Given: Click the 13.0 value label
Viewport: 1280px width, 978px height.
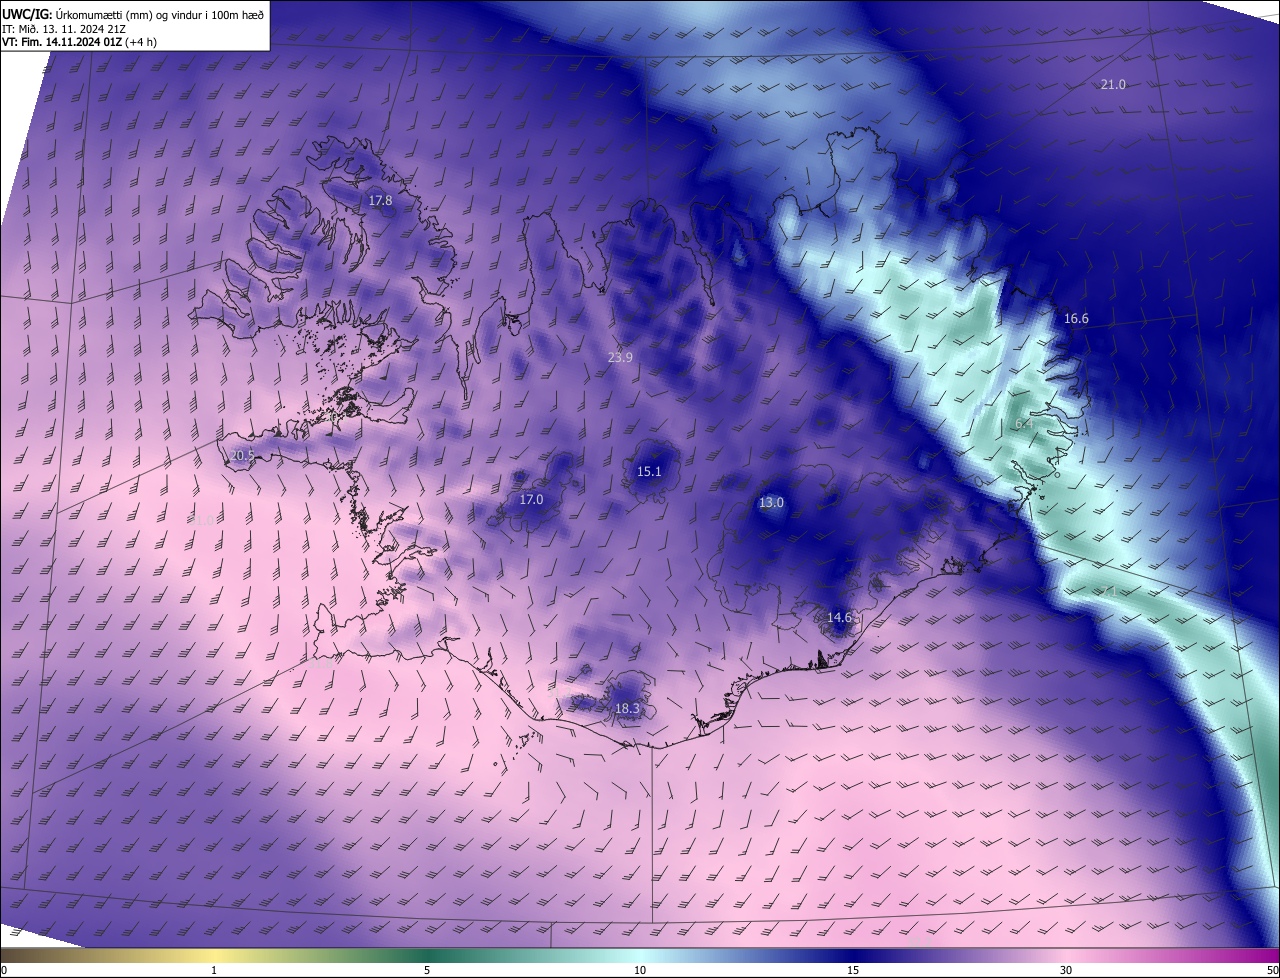Looking at the screenshot, I should click(771, 503).
